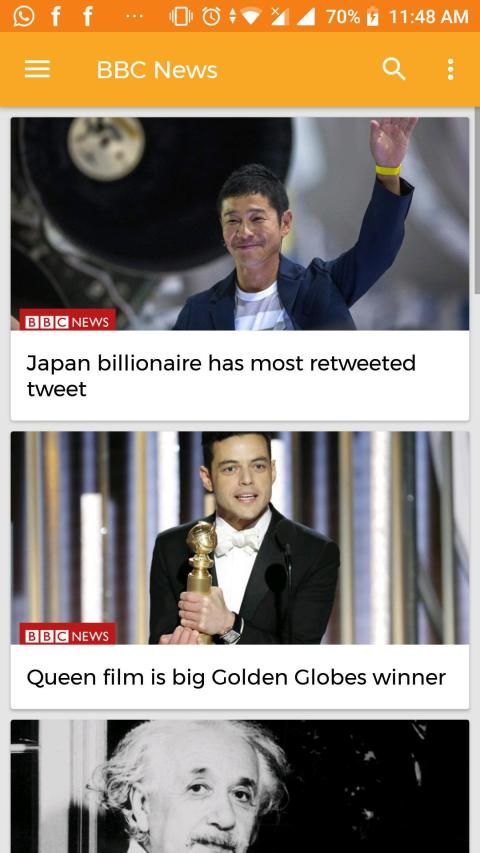Tap the second Facebook notification icon

[x=87, y=16]
